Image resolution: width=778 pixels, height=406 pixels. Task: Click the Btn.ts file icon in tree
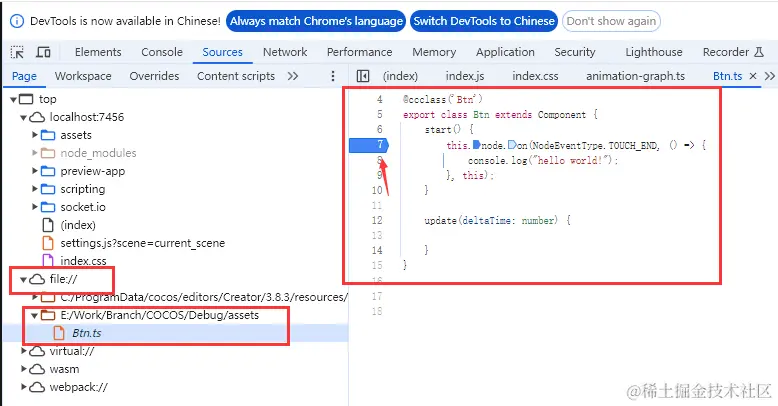point(59,333)
